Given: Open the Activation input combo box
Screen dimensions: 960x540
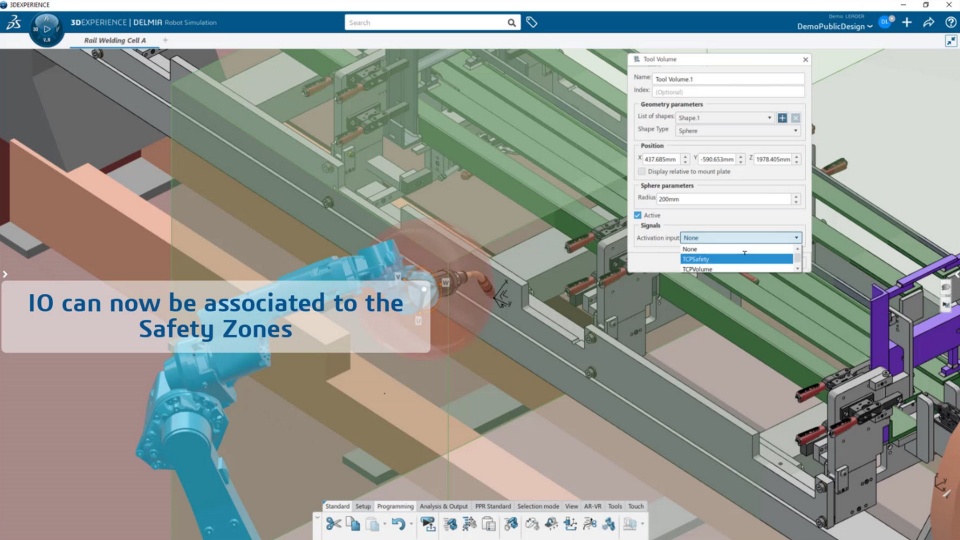Looking at the screenshot, I should pos(740,238).
